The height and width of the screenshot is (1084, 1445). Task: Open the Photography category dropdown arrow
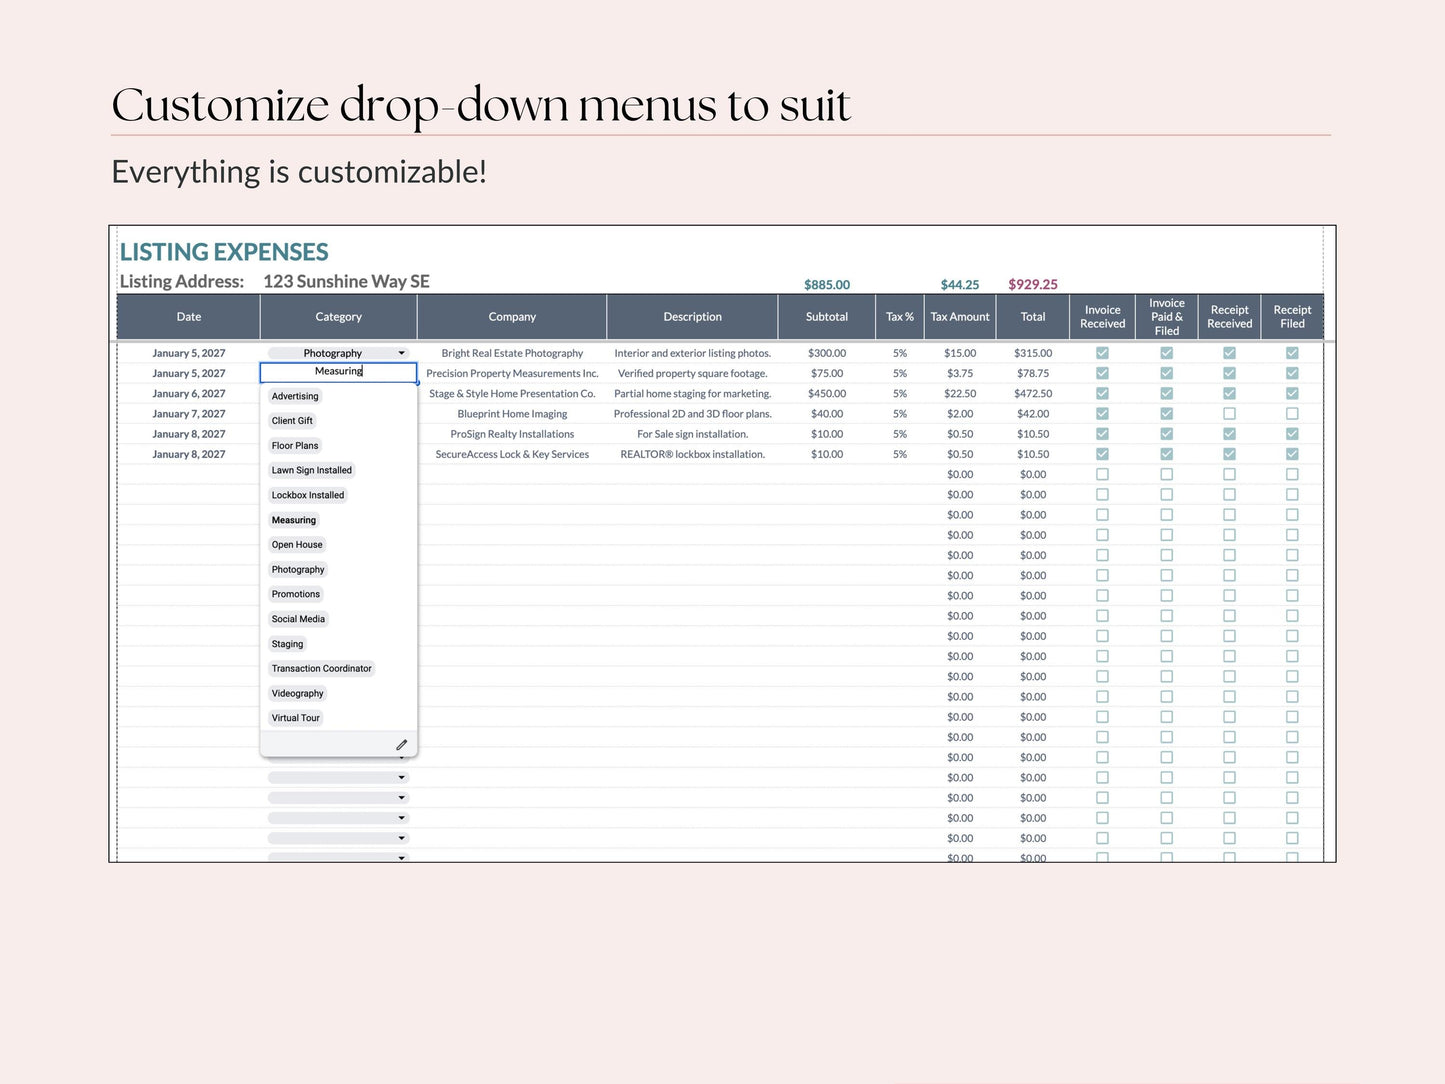coord(402,353)
